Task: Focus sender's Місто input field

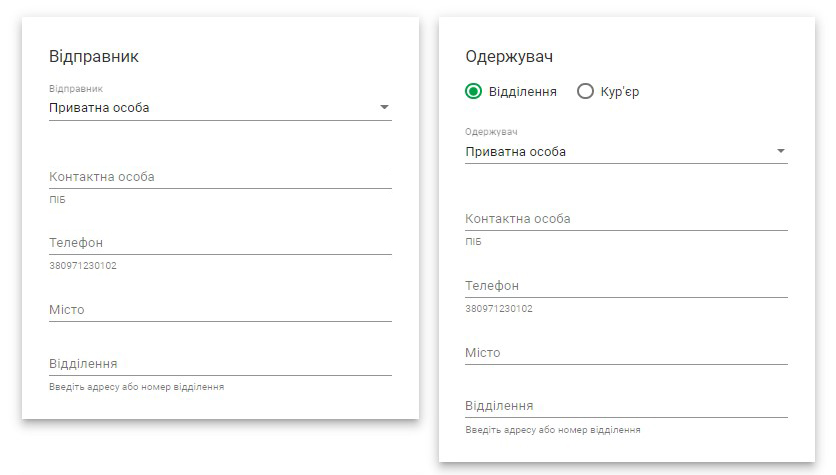Action: [220, 310]
